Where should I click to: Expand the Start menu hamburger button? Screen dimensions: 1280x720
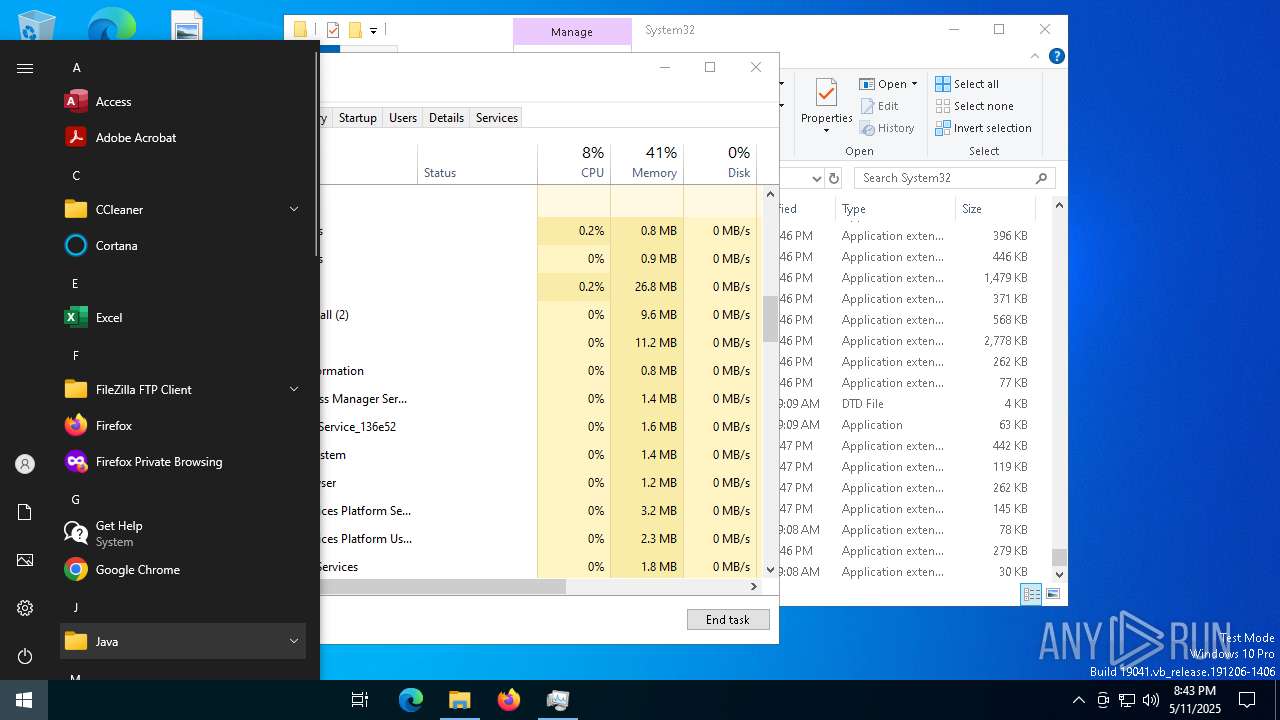(25, 68)
